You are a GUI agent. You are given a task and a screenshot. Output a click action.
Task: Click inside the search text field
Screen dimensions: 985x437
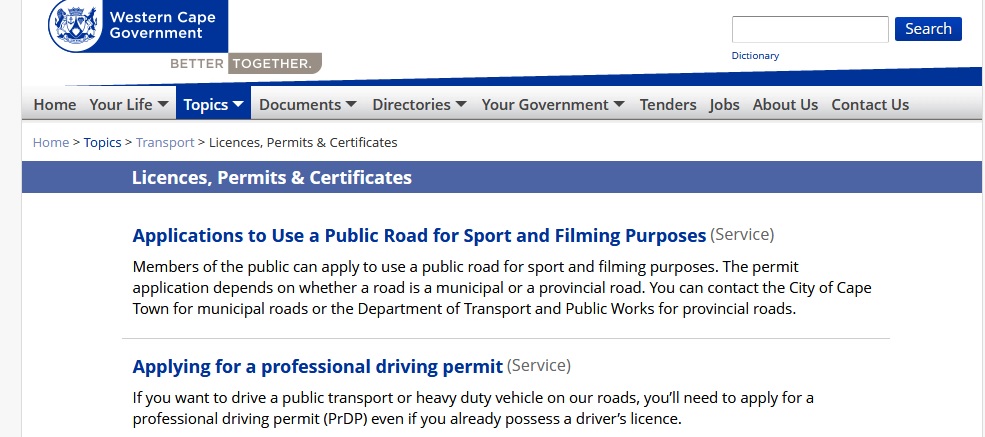[x=809, y=29]
